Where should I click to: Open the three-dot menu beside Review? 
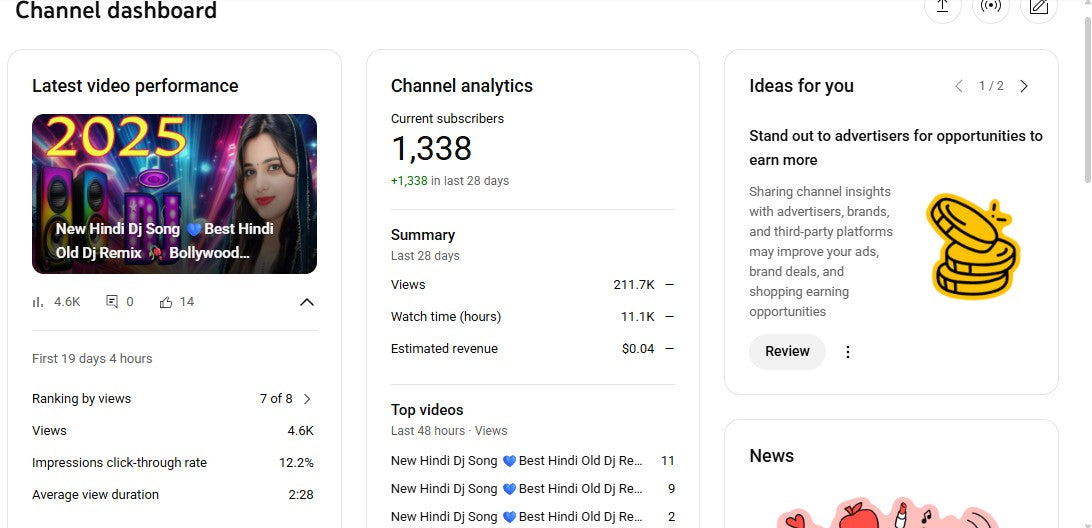click(x=848, y=352)
